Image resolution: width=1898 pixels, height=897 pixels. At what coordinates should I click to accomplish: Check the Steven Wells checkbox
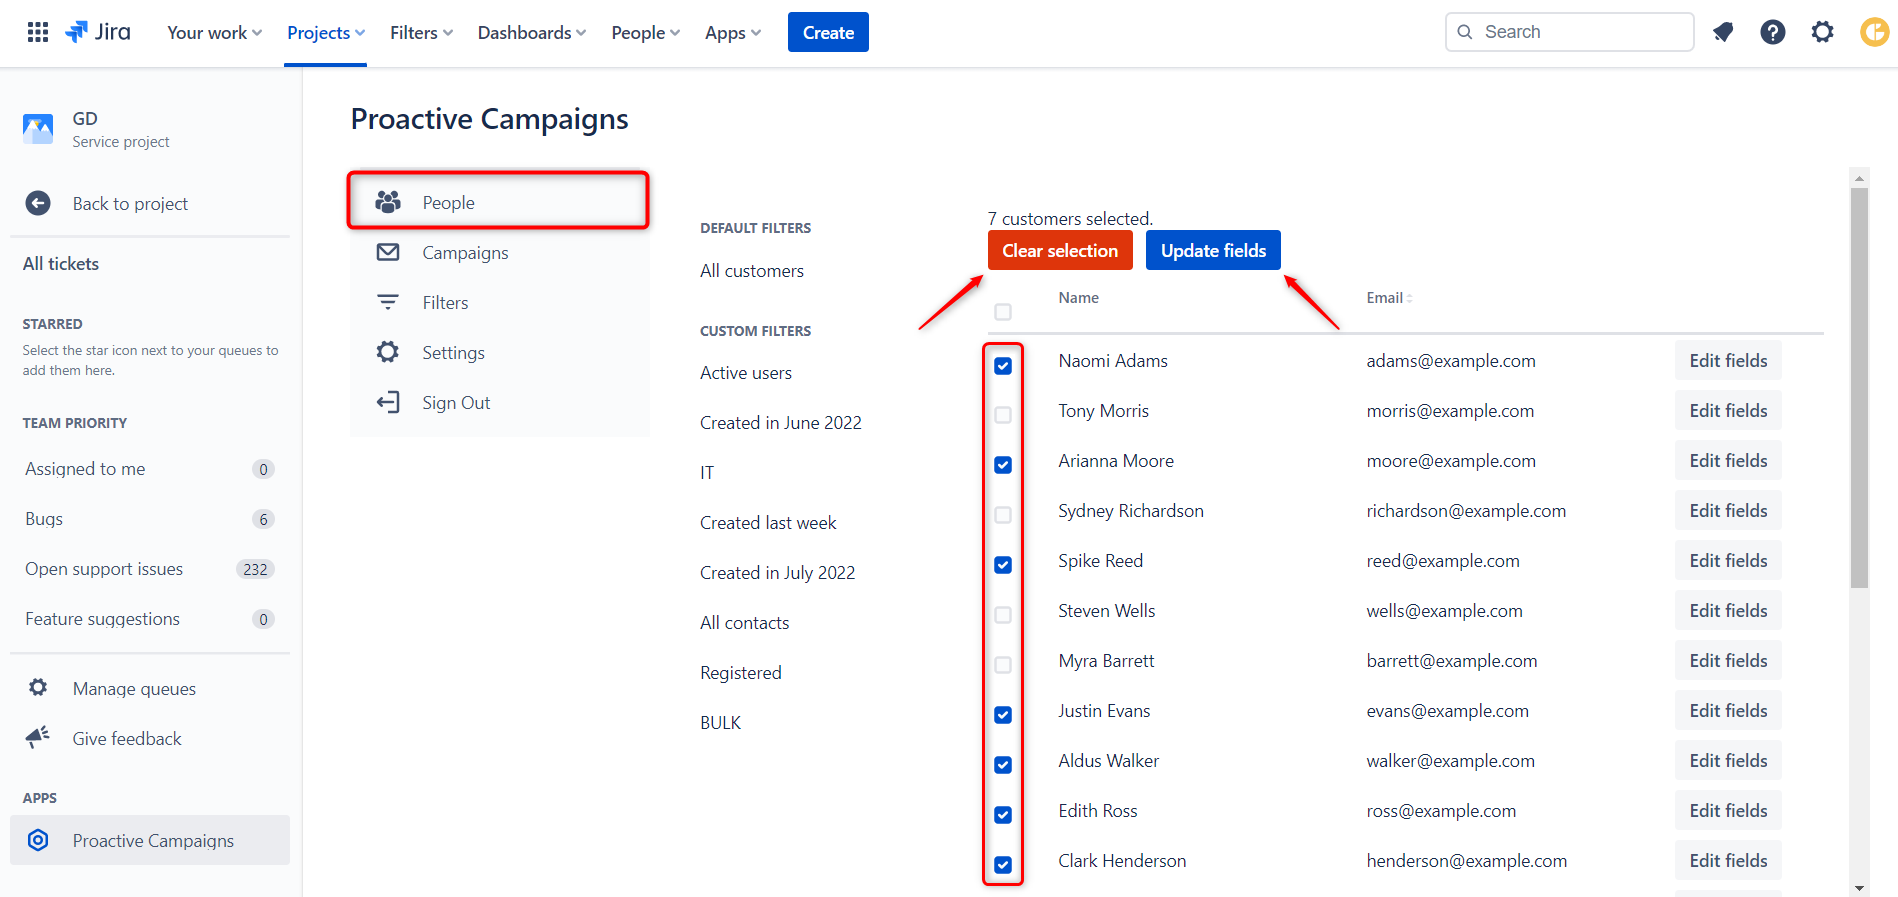click(x=1003, y=614)
